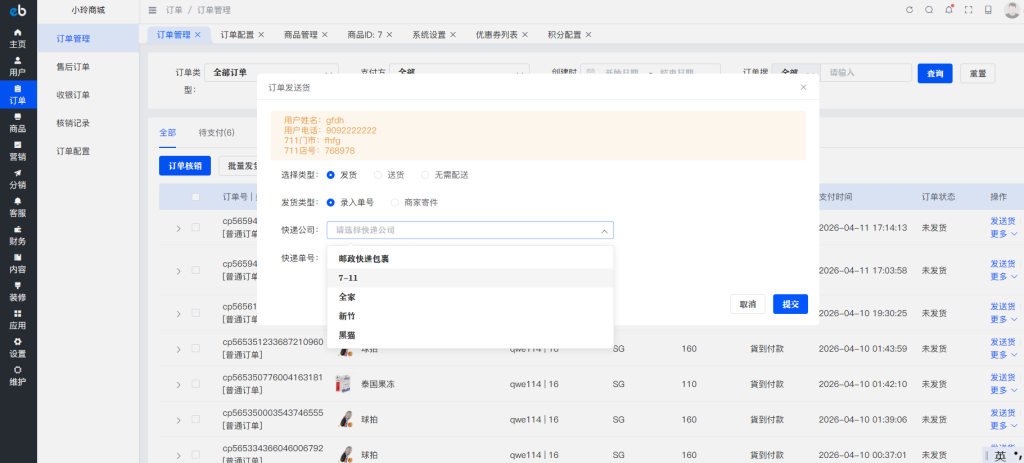Click the 重置 reset button

tap(978, 73)
